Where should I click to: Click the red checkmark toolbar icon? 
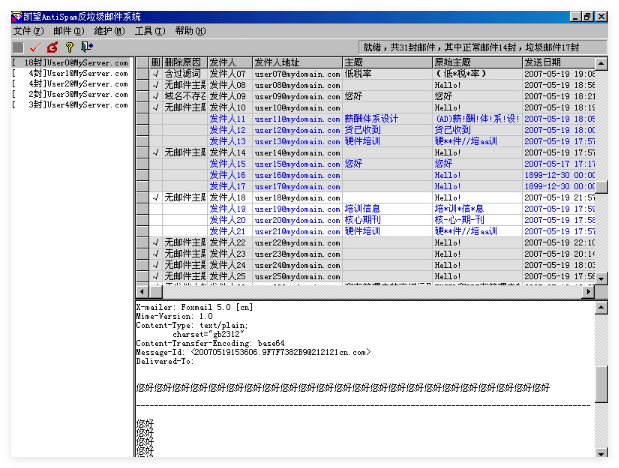pos(35,46)
